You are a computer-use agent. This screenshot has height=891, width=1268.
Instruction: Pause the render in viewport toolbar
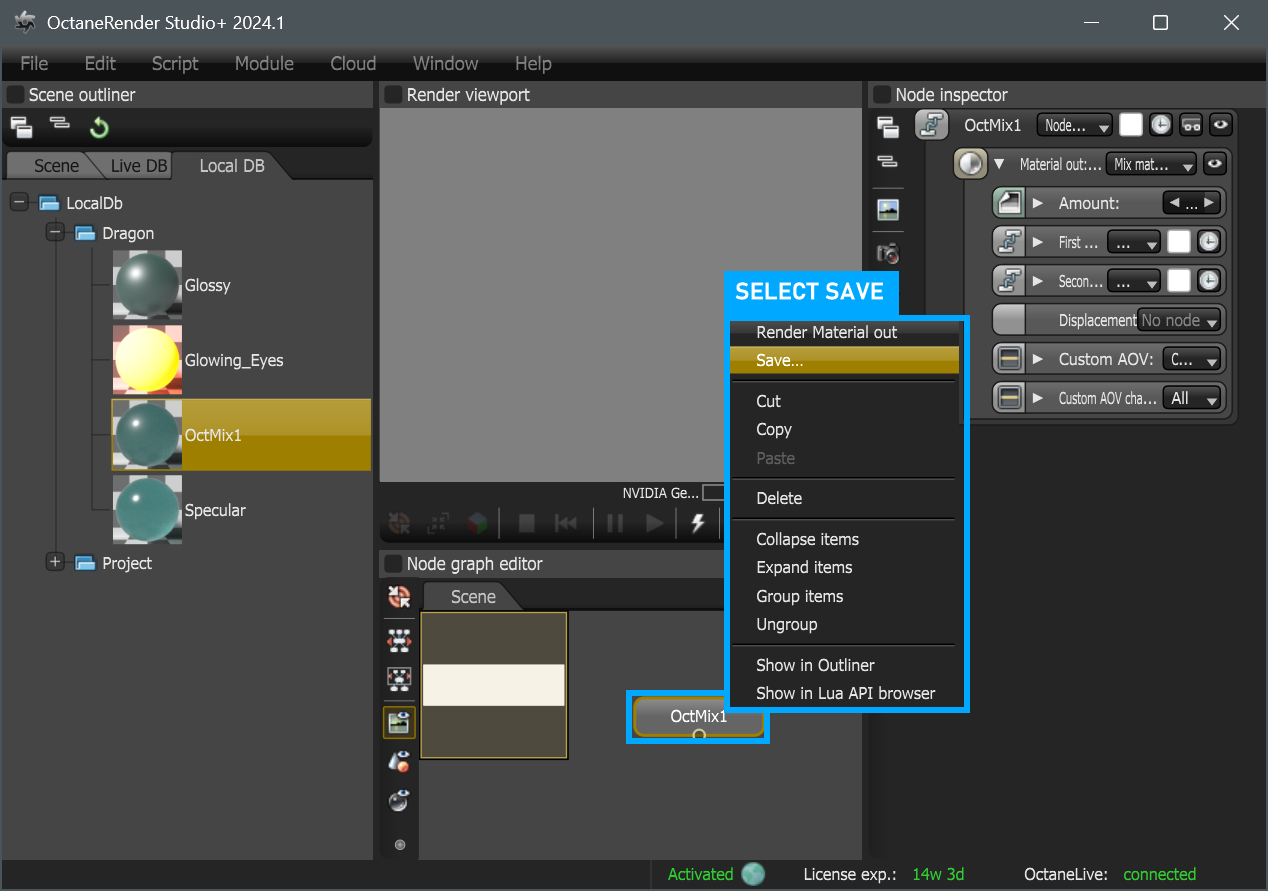[x=615, y=522]
